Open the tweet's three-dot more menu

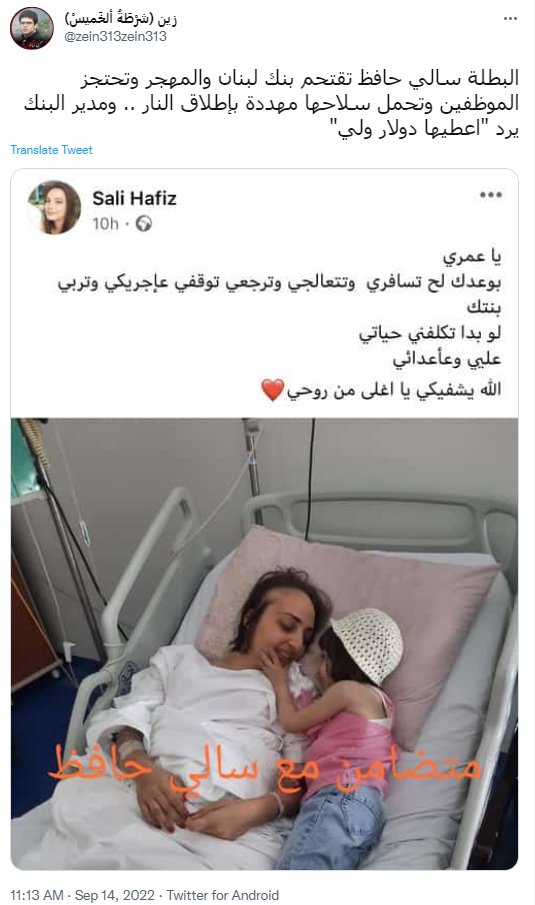click(x=510, y=18)
